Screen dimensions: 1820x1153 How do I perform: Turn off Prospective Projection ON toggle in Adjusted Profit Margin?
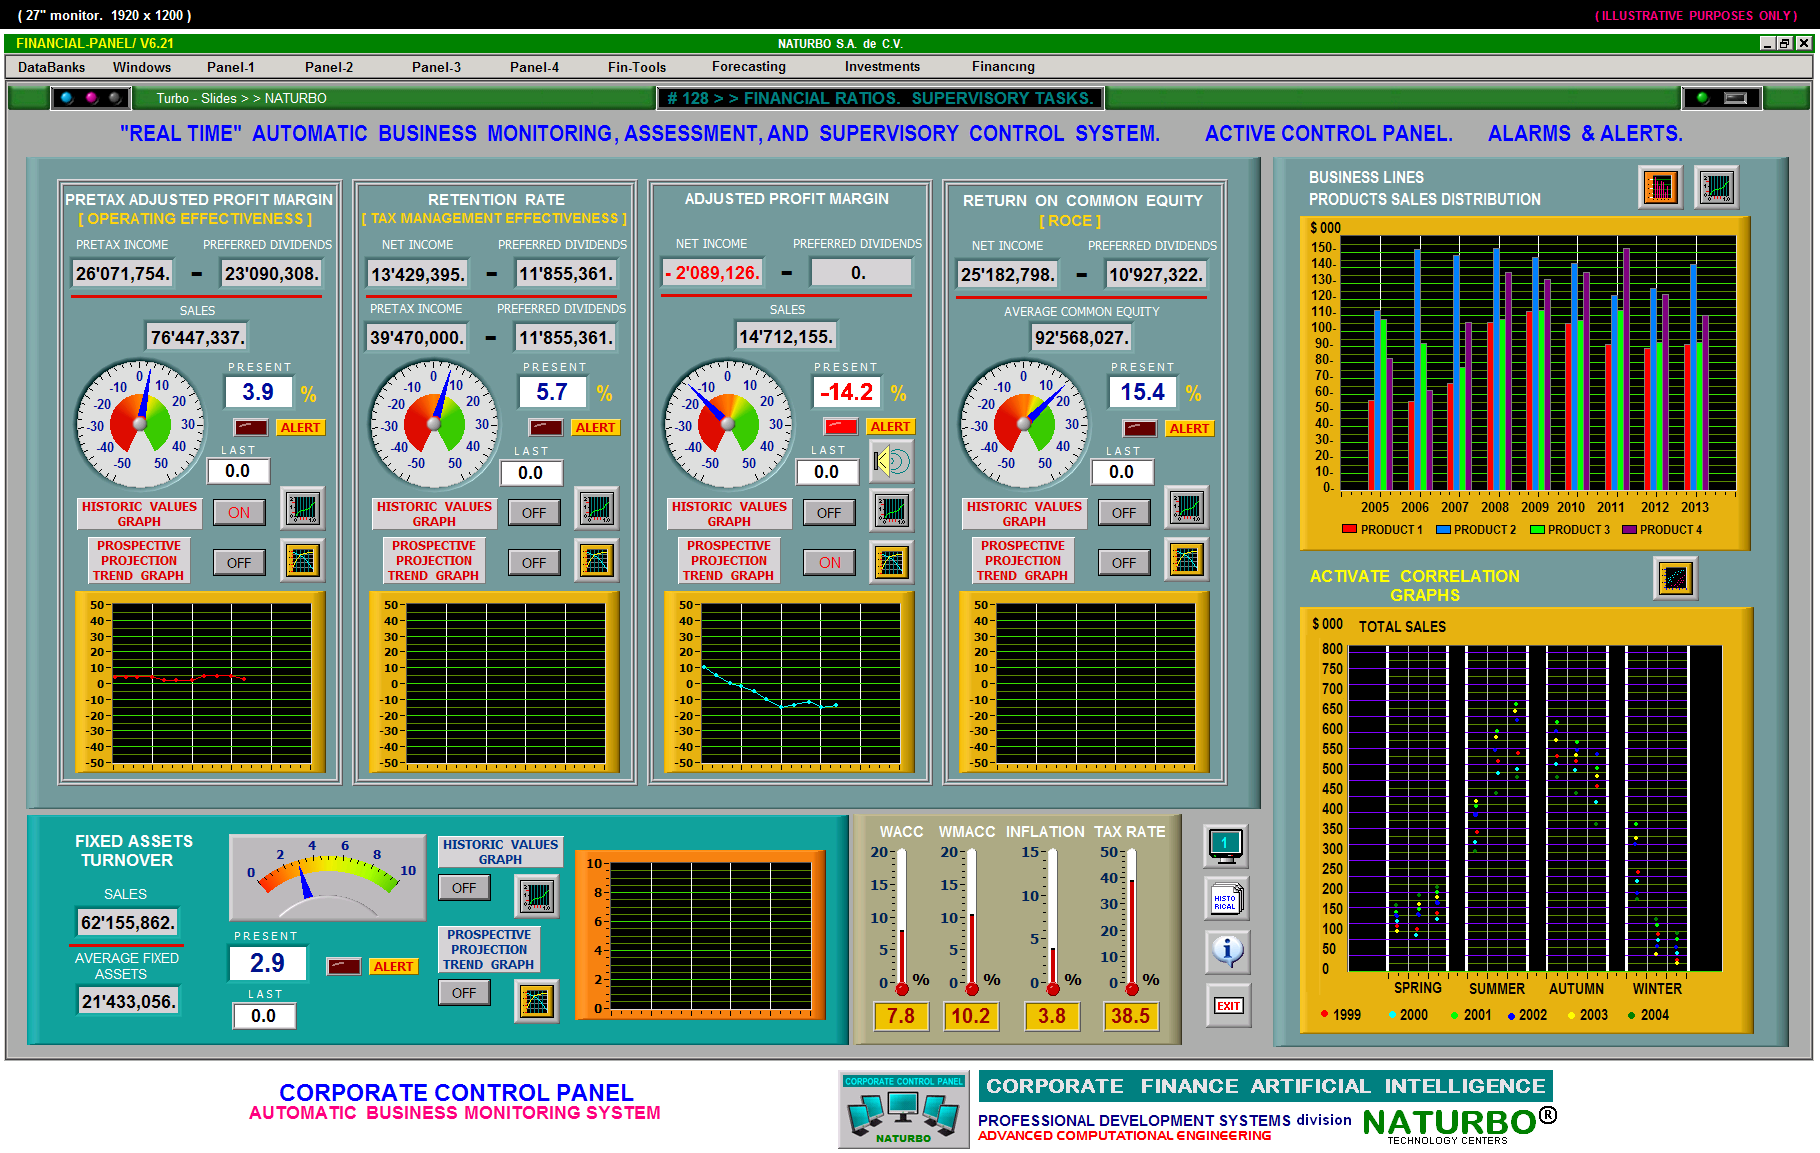[830, 563]
